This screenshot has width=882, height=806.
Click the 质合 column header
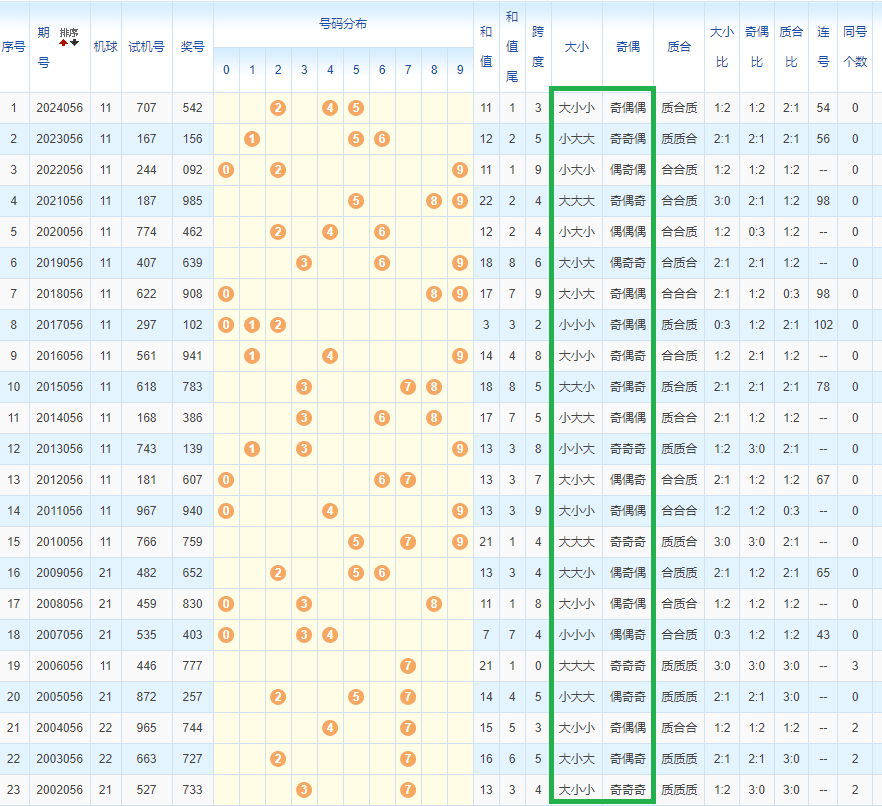(x=679, y=46)
